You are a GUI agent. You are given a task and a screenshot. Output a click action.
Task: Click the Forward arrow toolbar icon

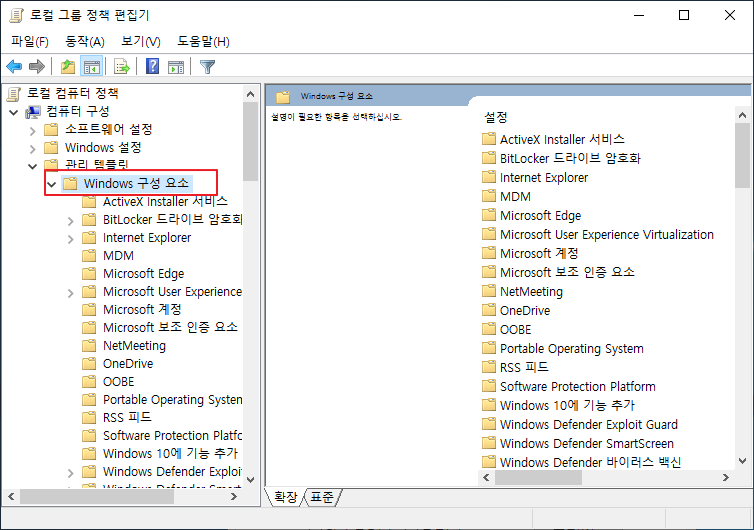click(37, 66)
